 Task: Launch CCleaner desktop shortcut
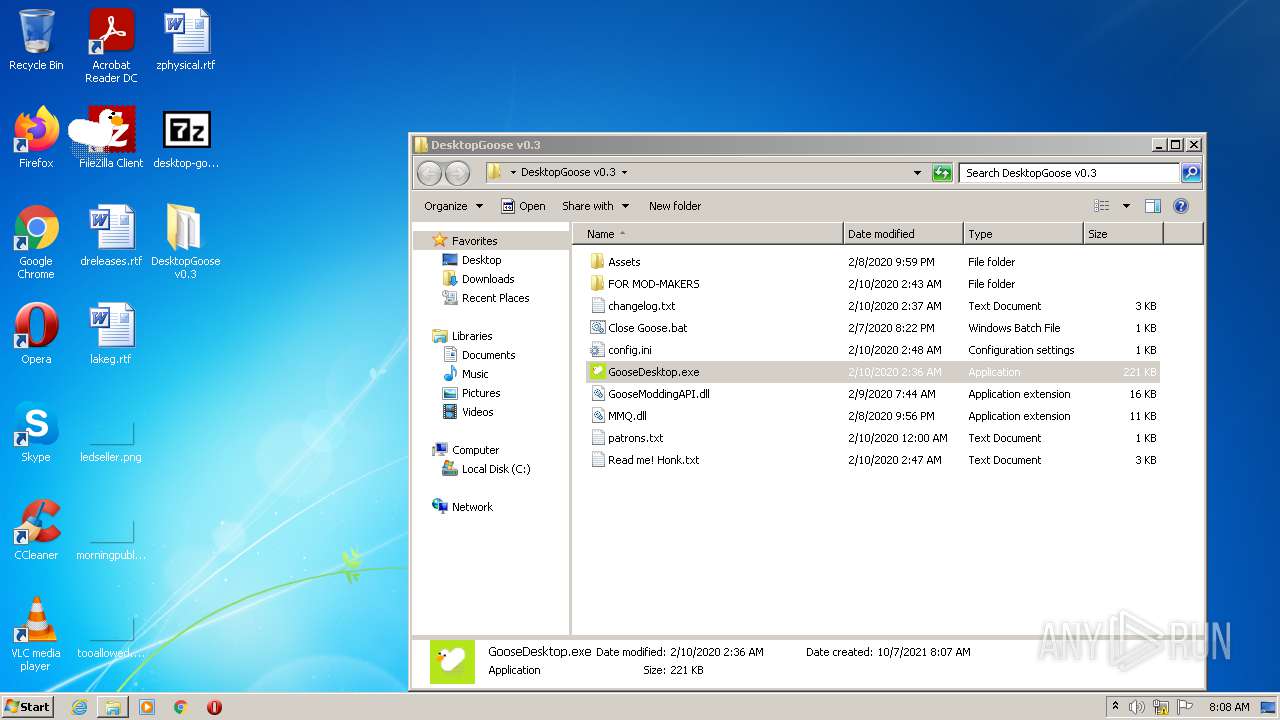pos(36,530)
